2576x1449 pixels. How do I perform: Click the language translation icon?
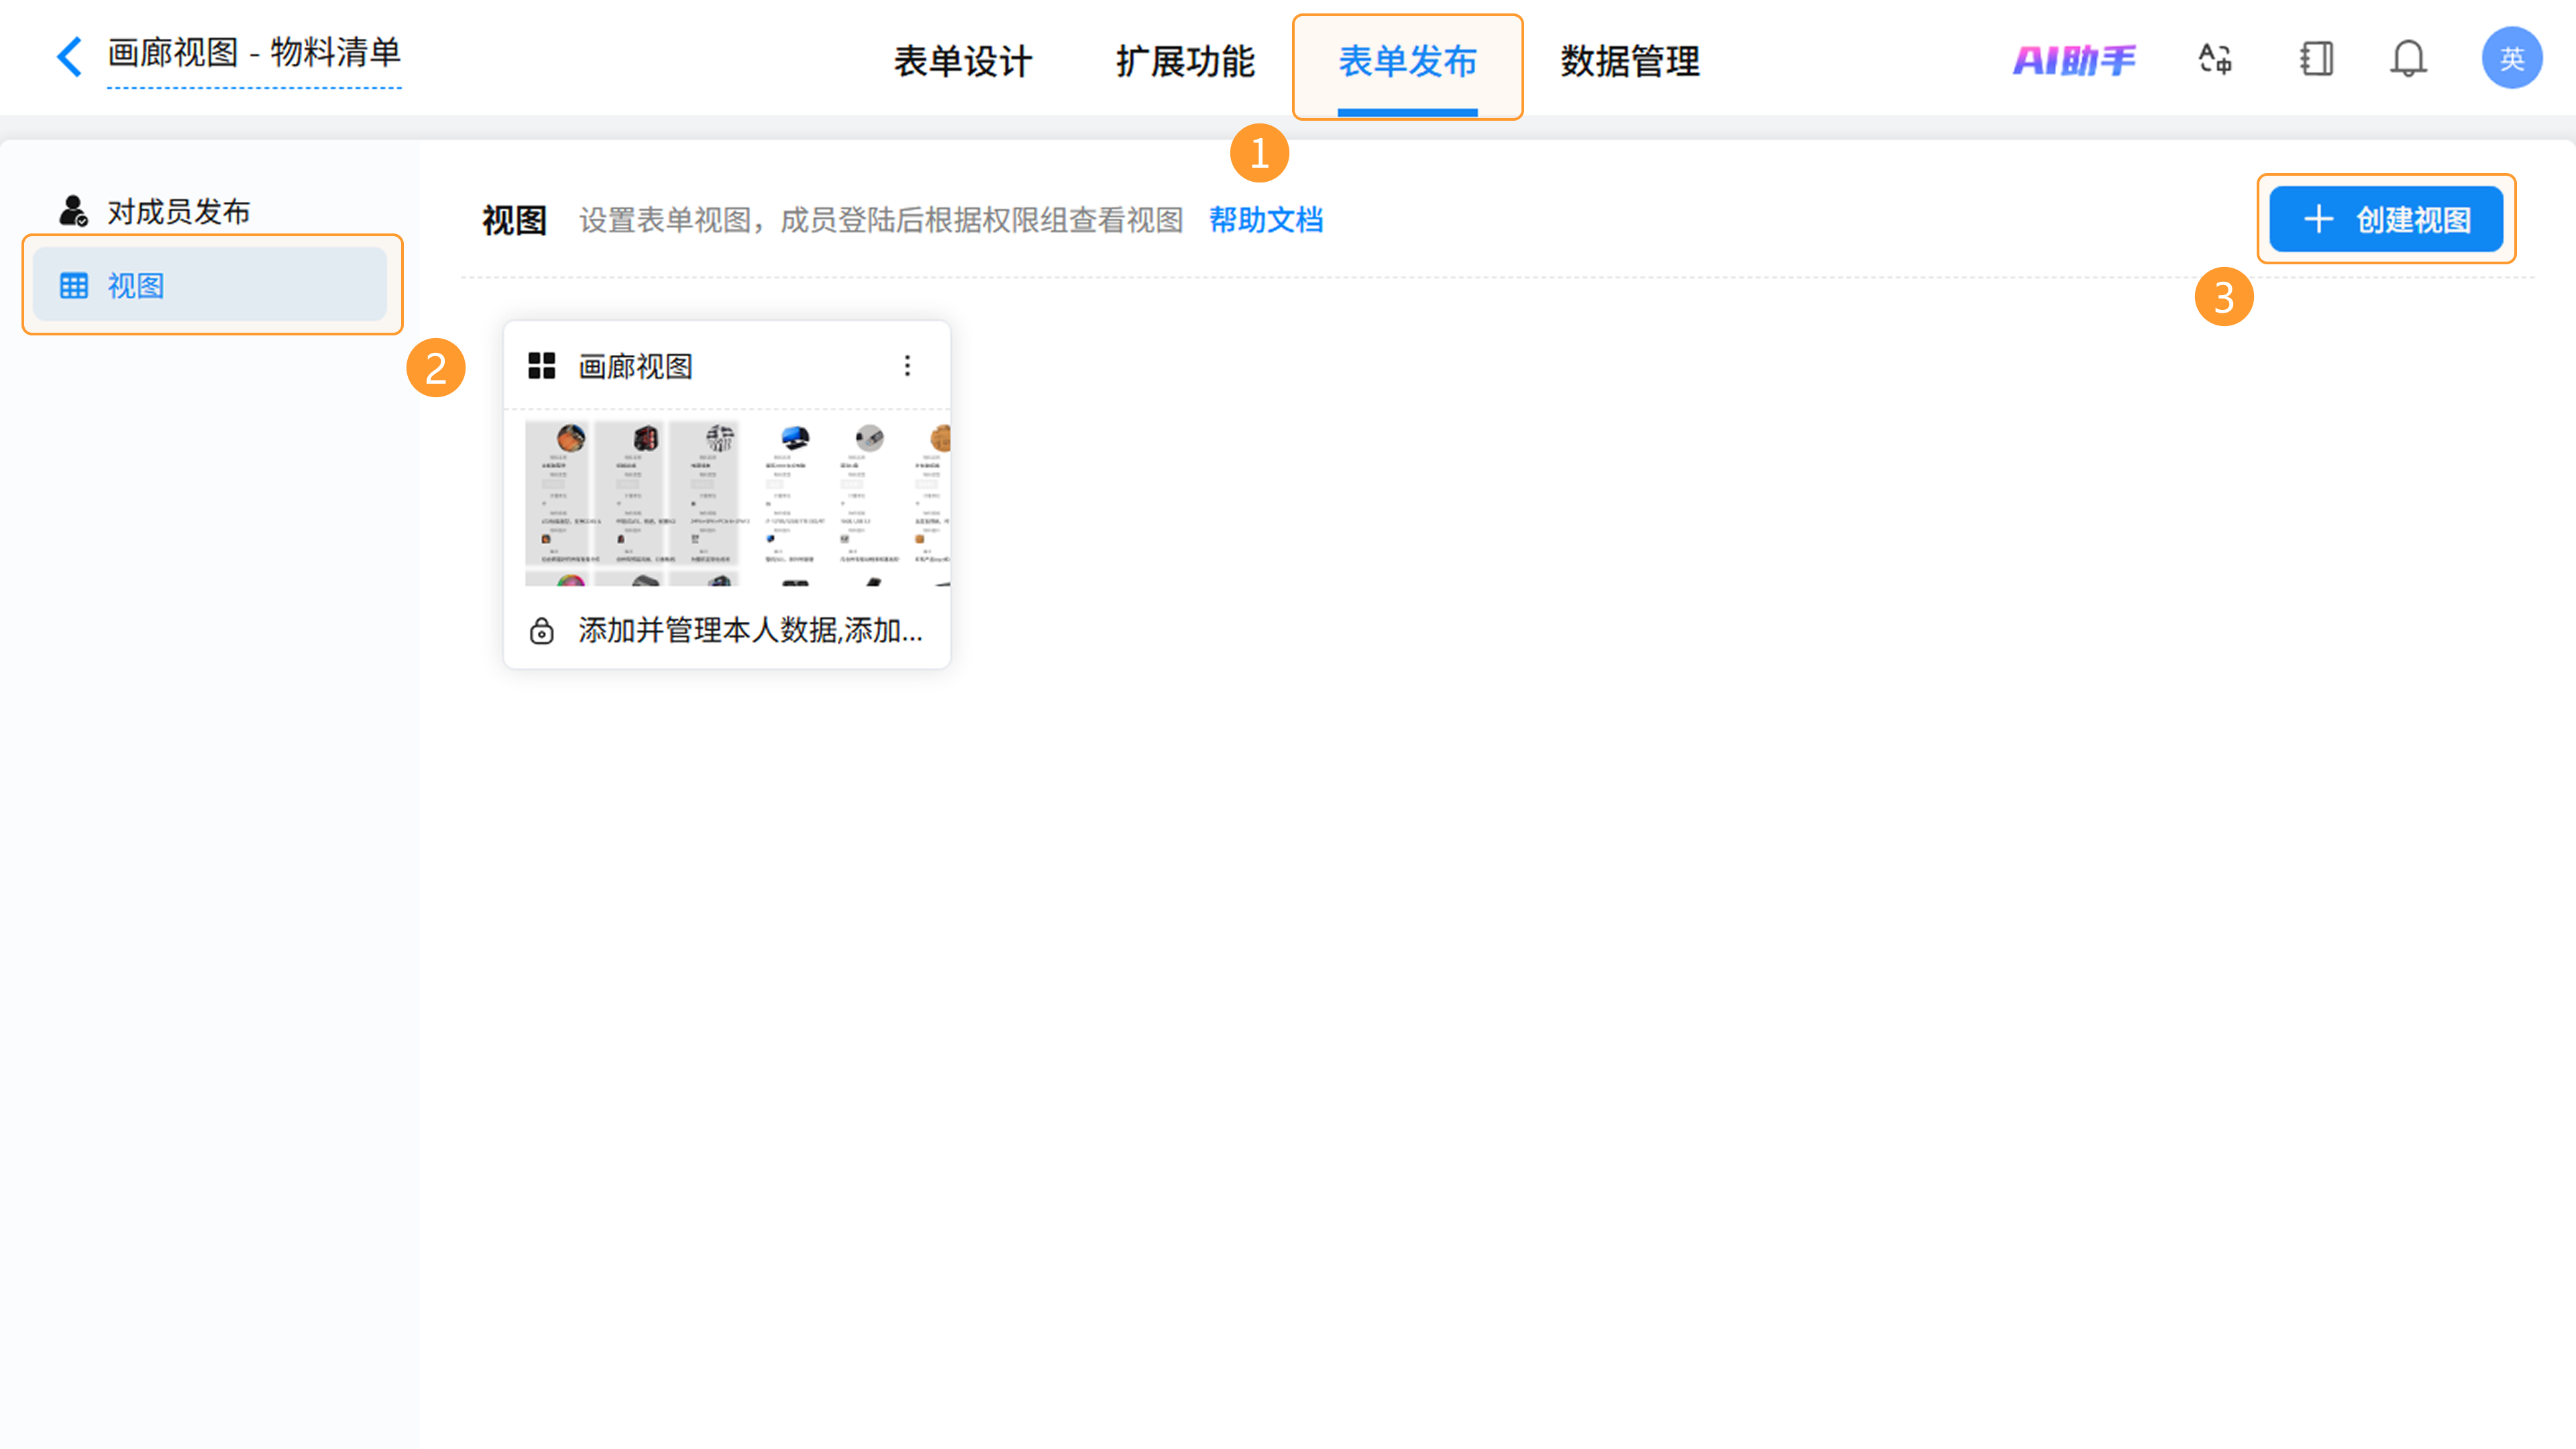pos(2215,59)
